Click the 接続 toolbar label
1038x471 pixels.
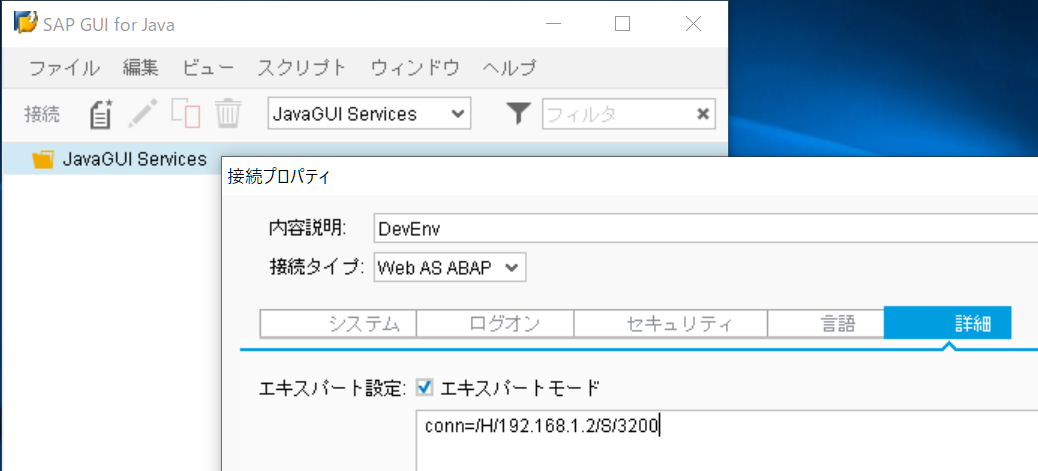click(42, 114)
